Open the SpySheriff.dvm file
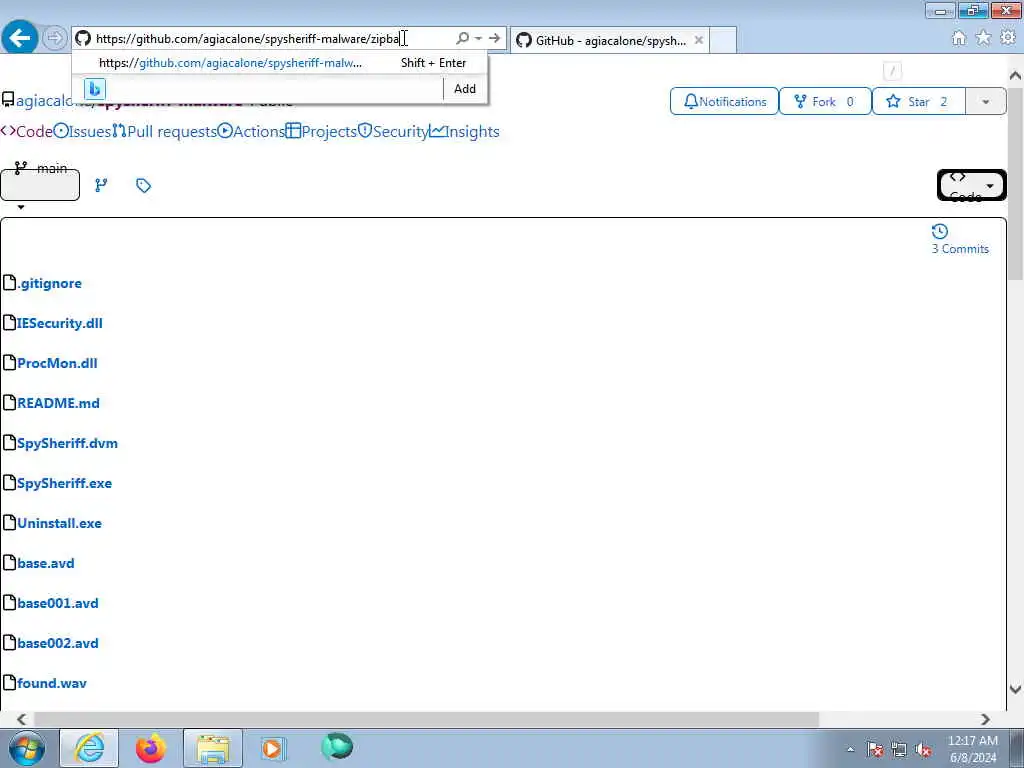The image size is (1024, 768). tap(68, 443)
